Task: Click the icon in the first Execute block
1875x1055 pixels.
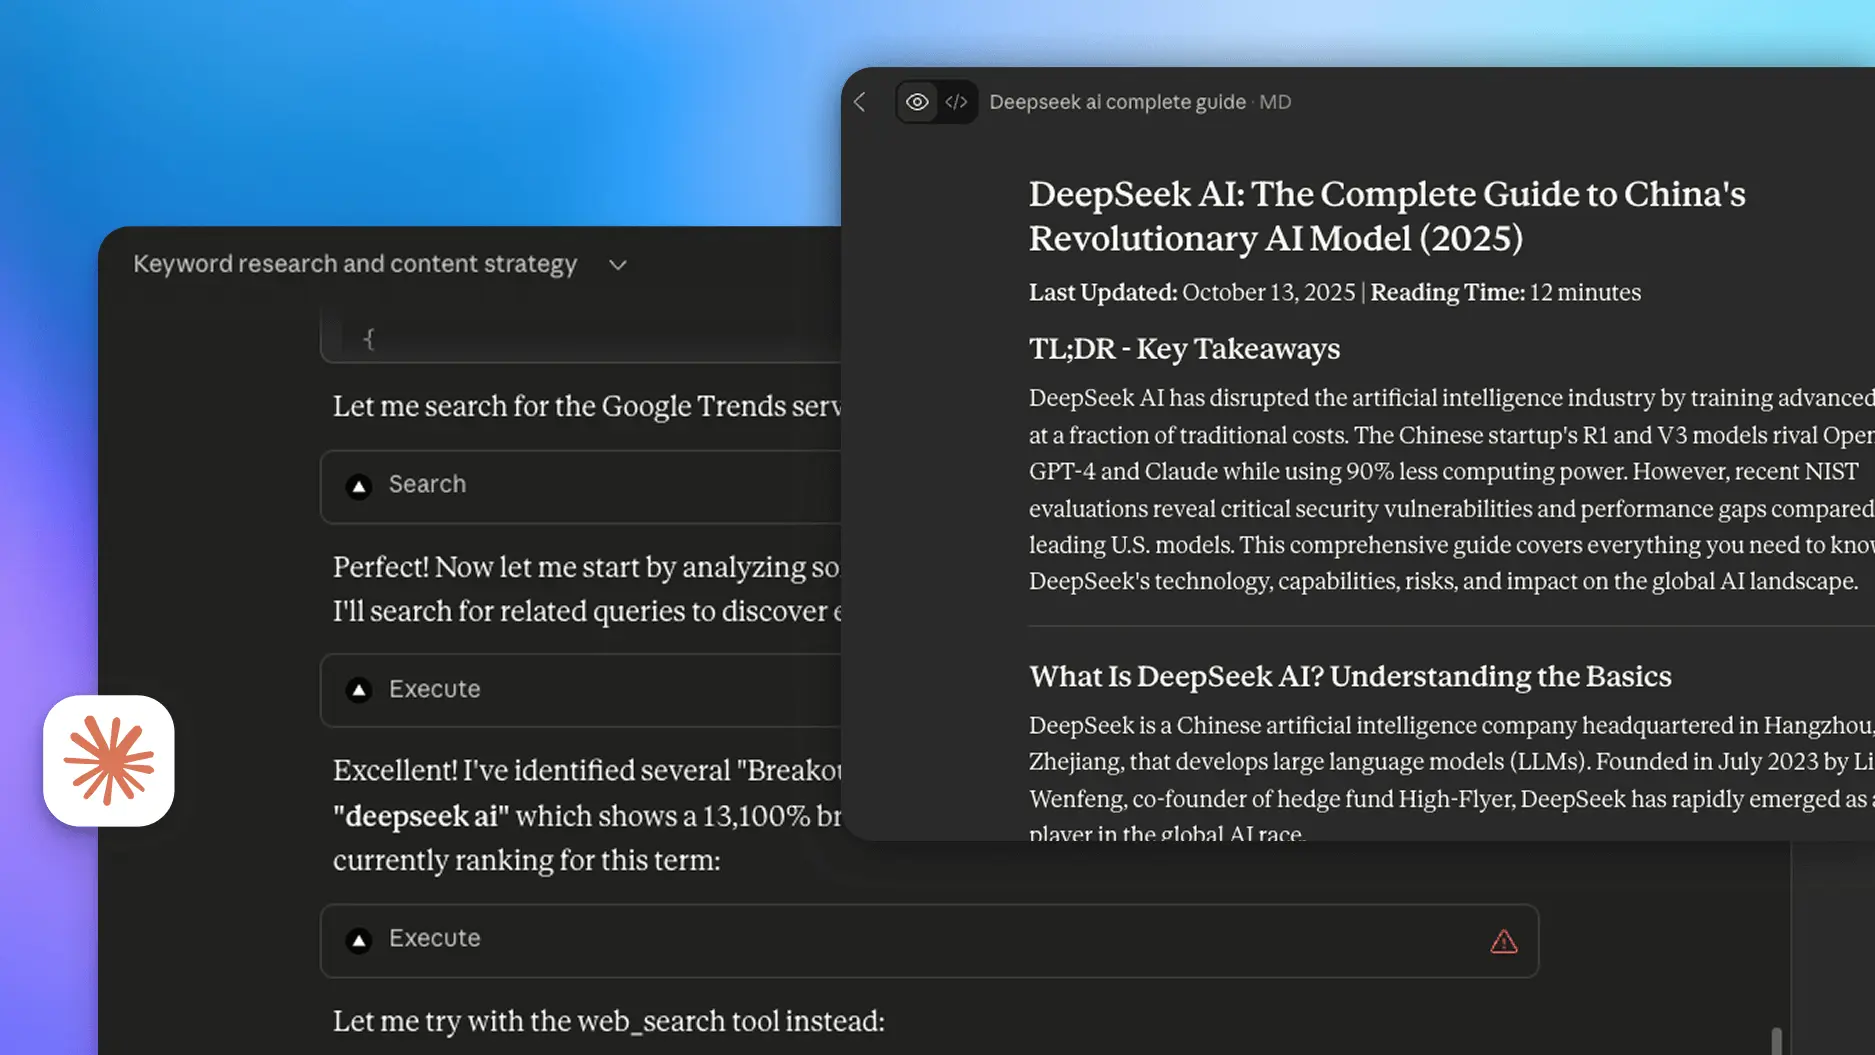Action: pos(359,690)
